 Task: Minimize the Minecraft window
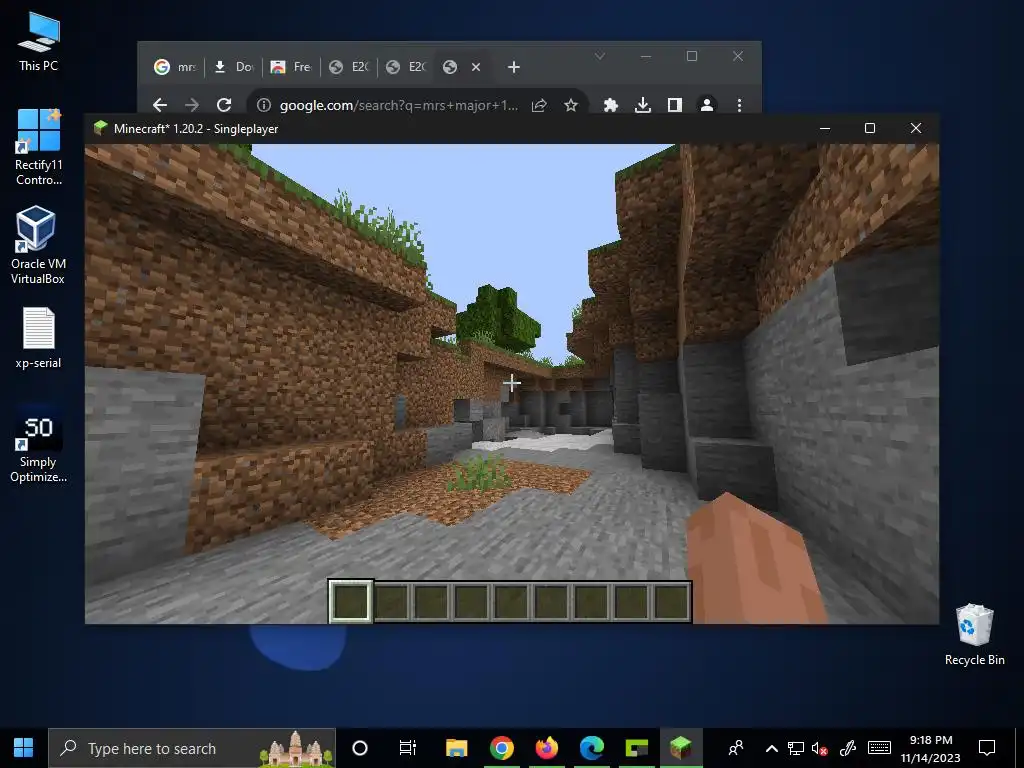click(x=825, y=129)
